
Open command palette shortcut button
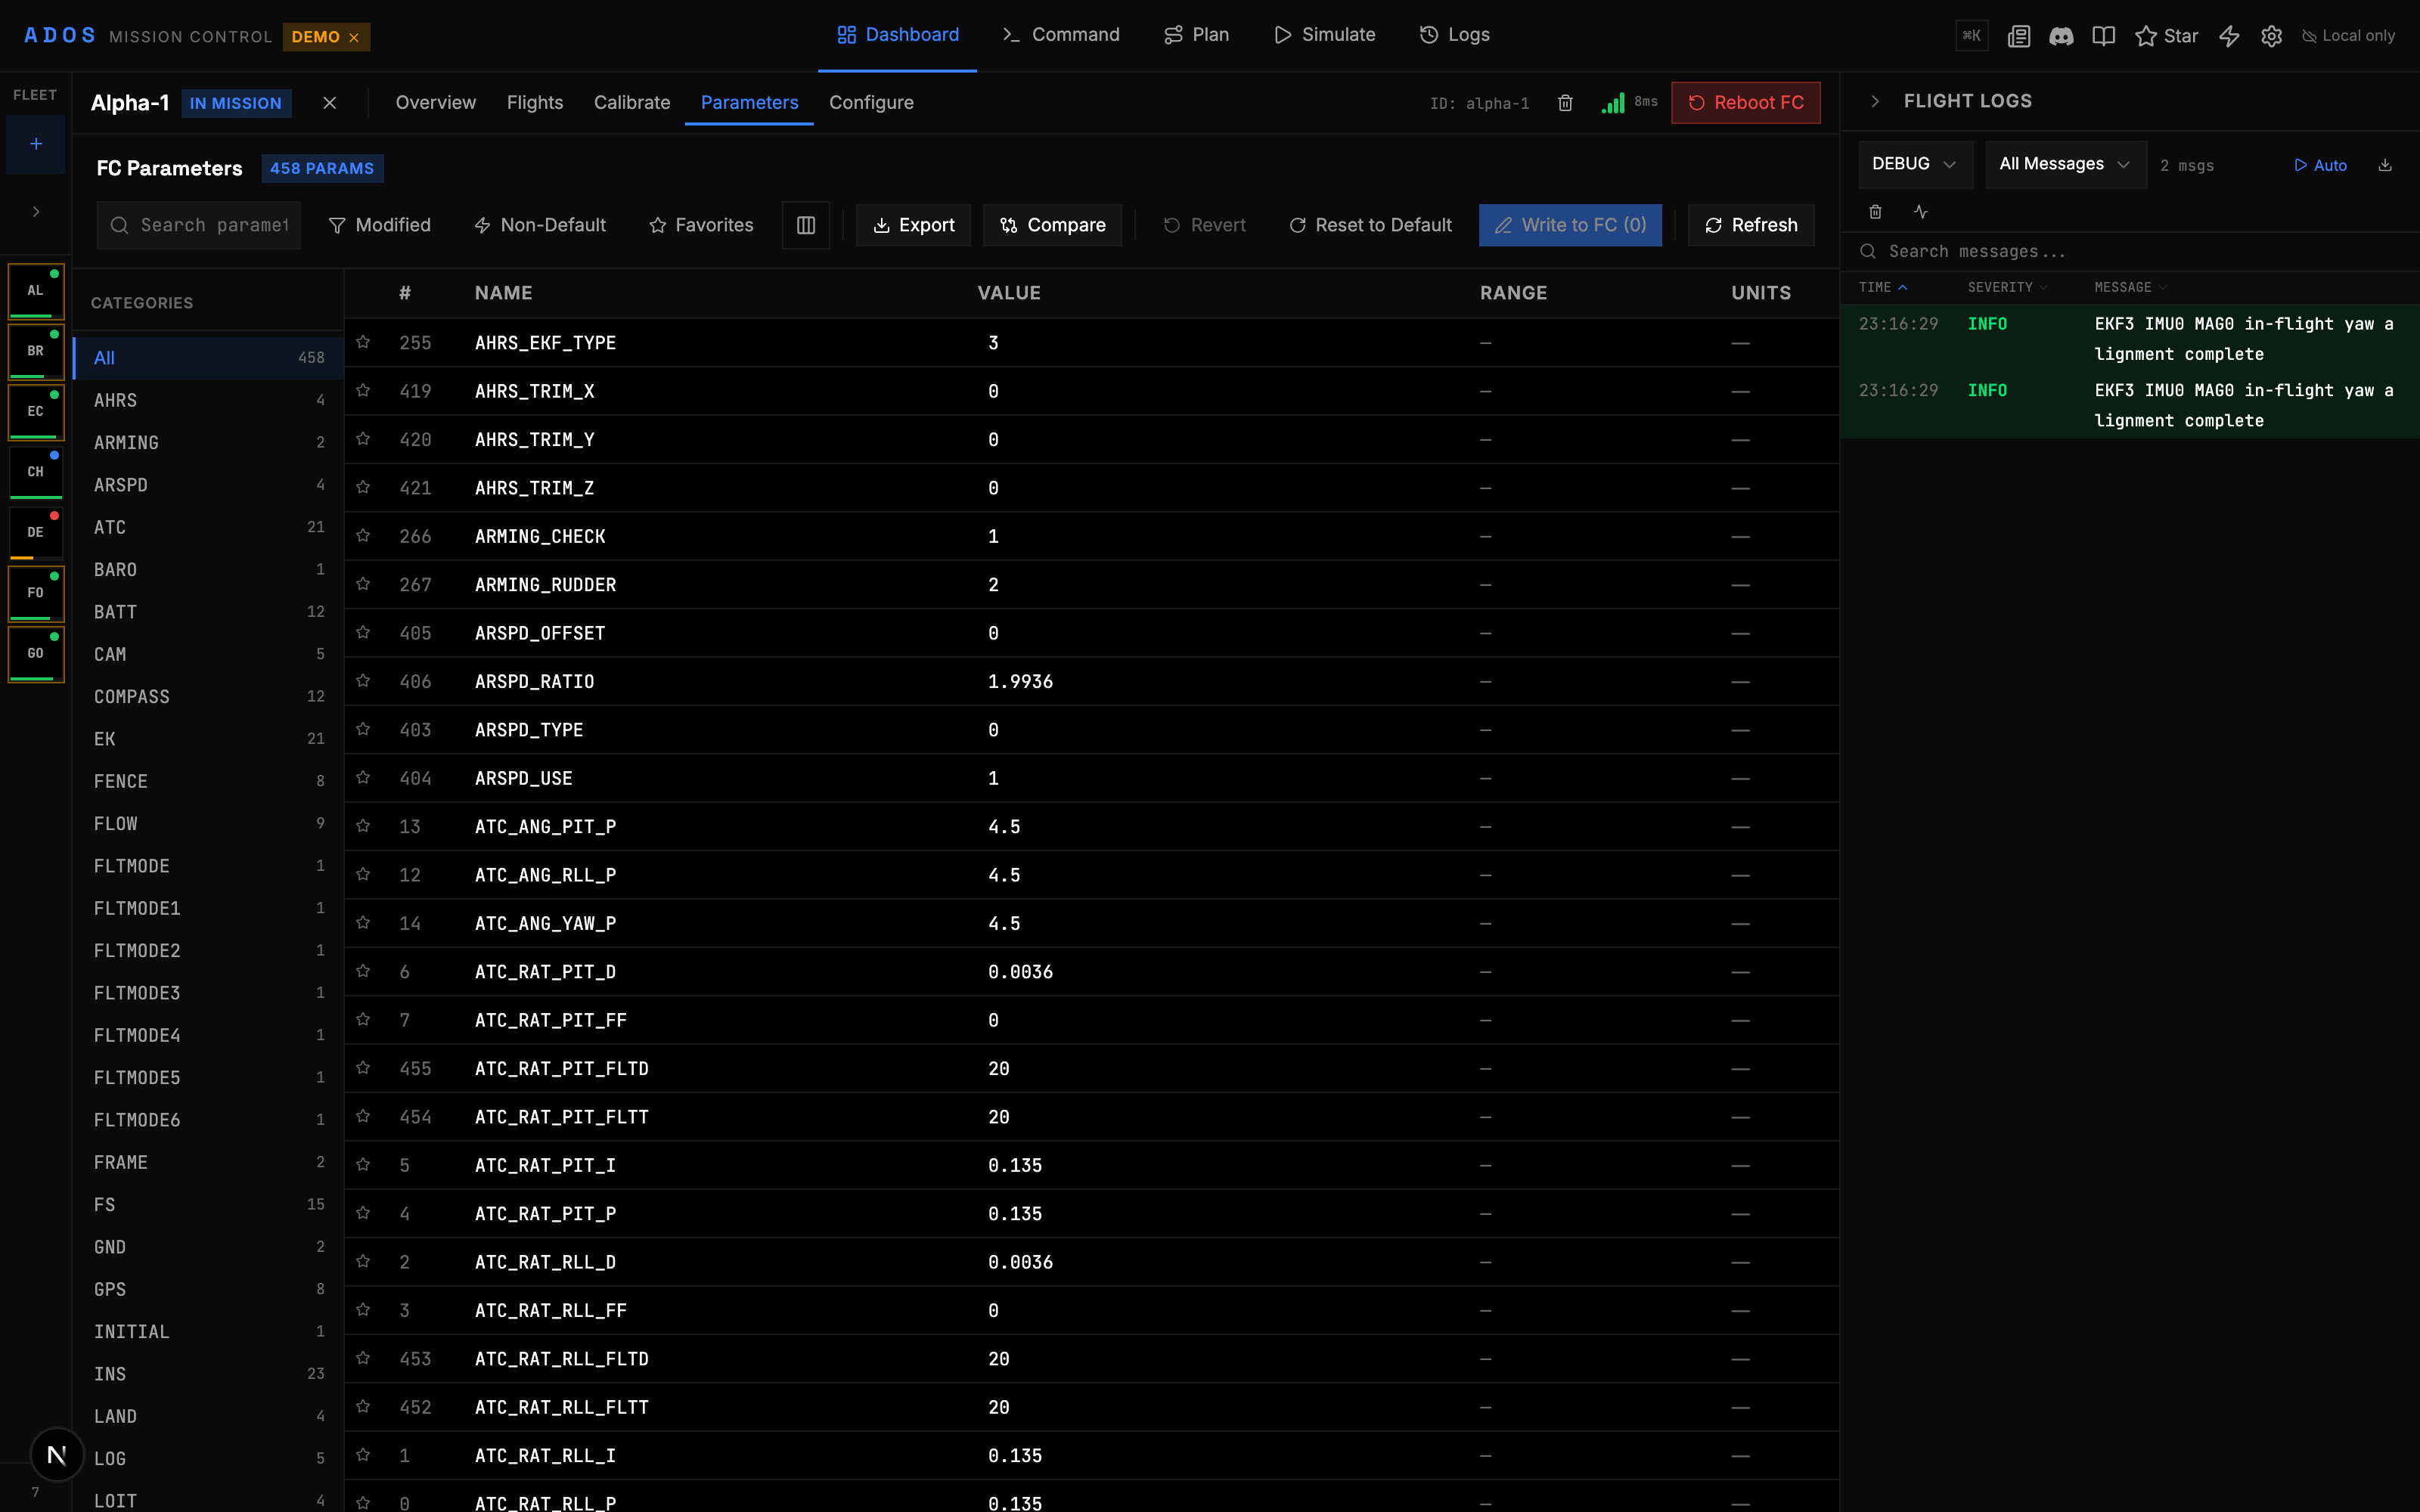point(1971,36)
